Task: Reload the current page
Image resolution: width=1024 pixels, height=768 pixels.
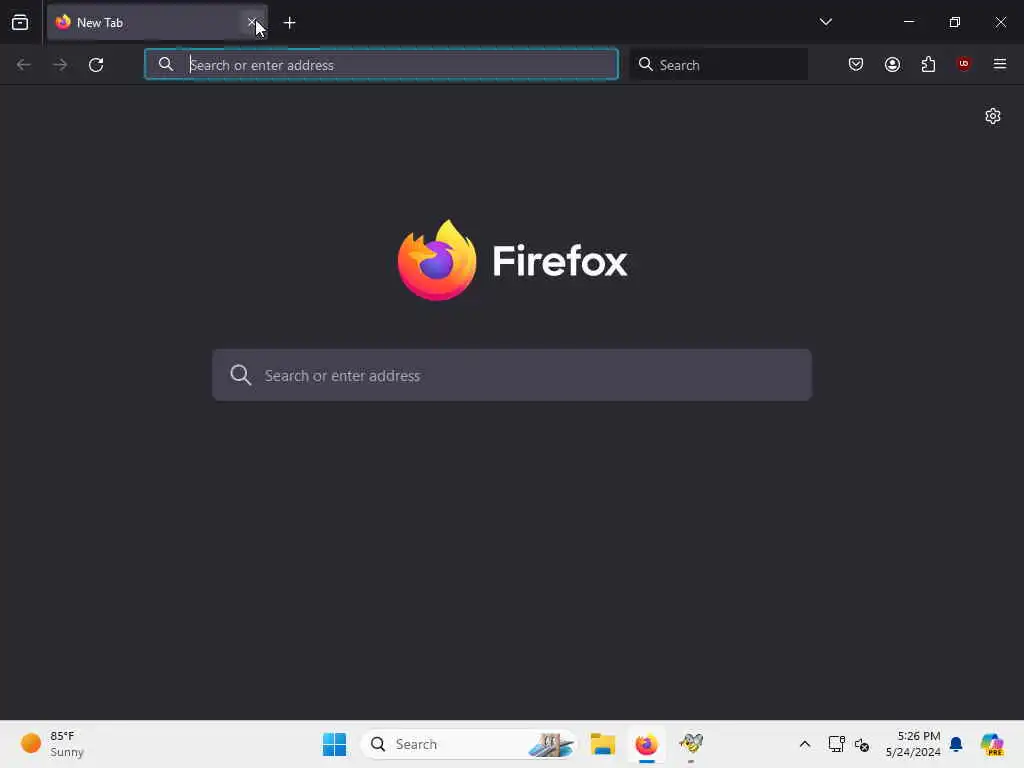Action: click(96, 65)
